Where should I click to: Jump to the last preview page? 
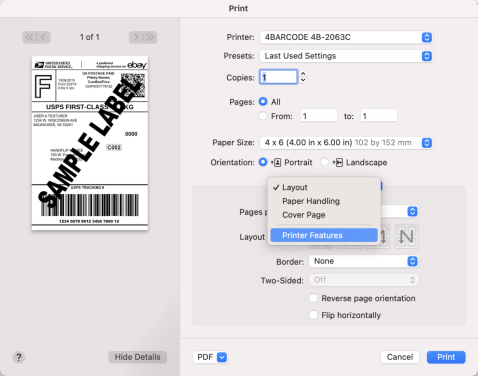tap(150, 37)
